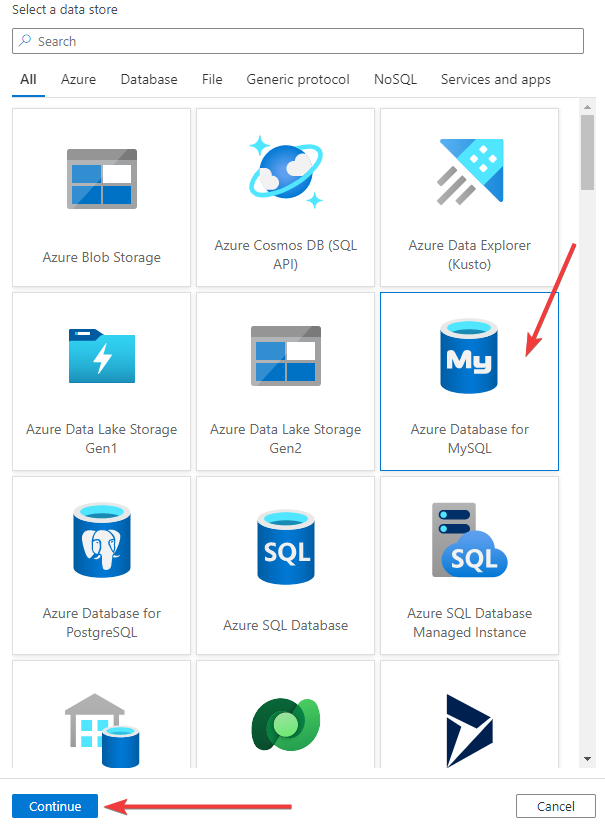
Task: Click the scrollbar up arrow
Action: tap(588, 107)
